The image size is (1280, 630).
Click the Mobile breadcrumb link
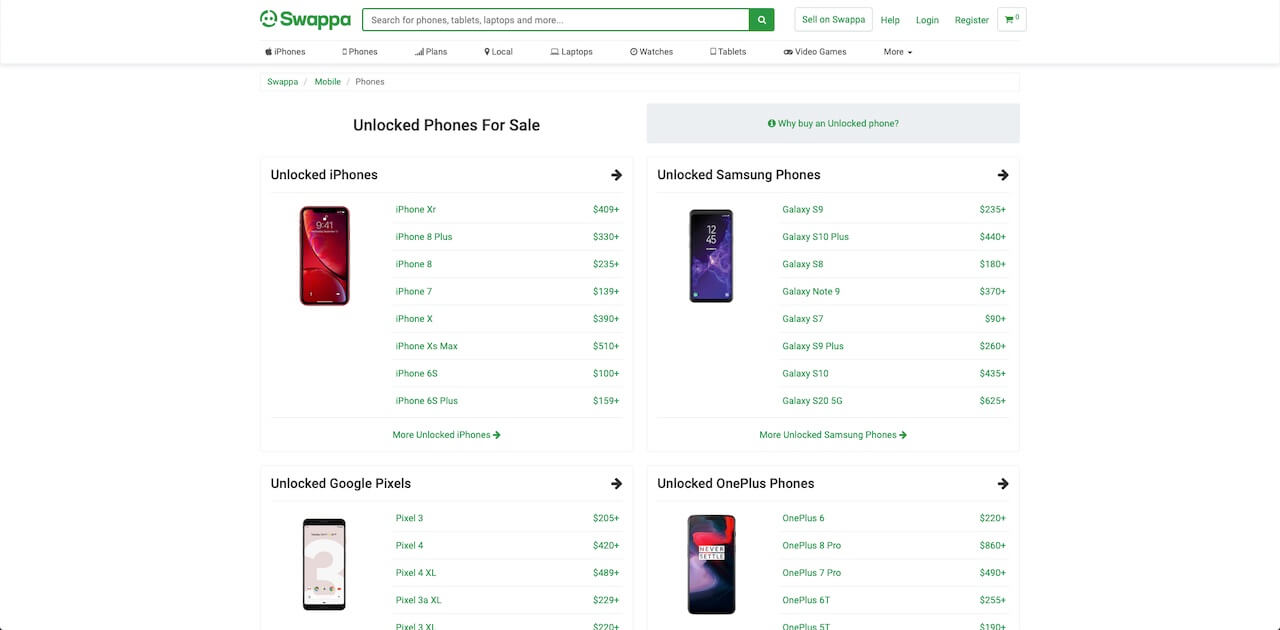point(327,81)
